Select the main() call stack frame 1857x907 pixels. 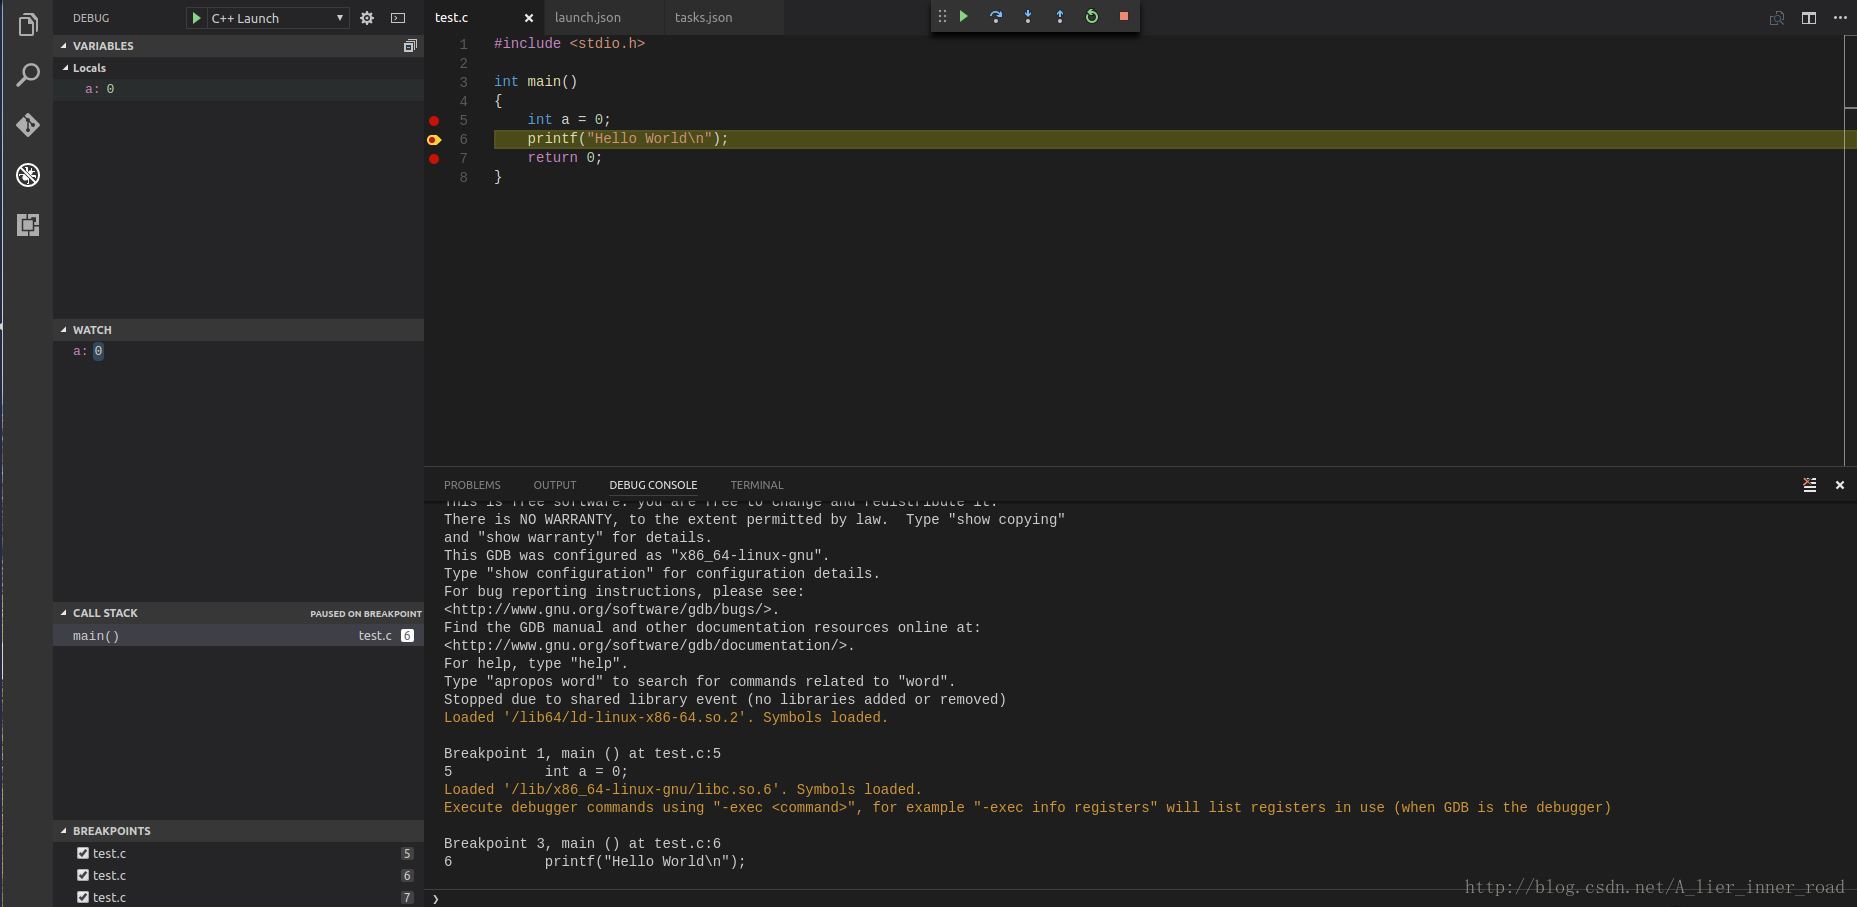239,636
